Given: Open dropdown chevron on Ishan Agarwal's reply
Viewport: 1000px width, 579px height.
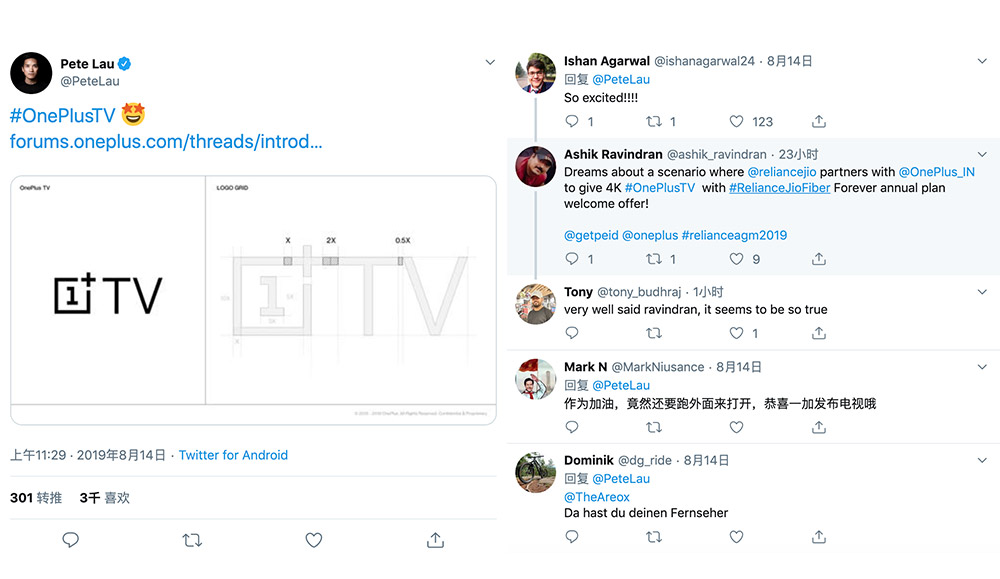Looking at the screenshot, I should 982,61.
